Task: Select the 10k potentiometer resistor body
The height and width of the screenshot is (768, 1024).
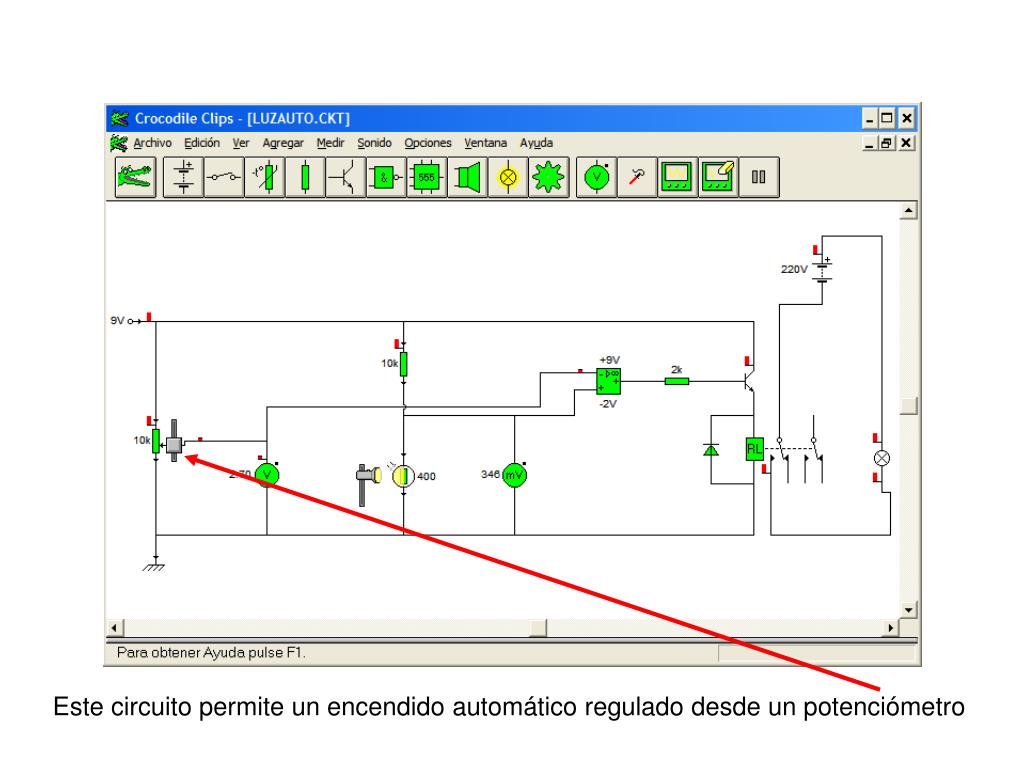Action: tap(156, 441)
